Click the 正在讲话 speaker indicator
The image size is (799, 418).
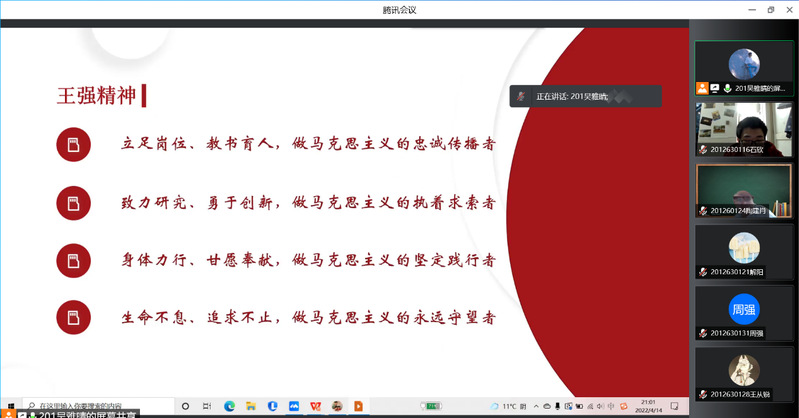585,96
